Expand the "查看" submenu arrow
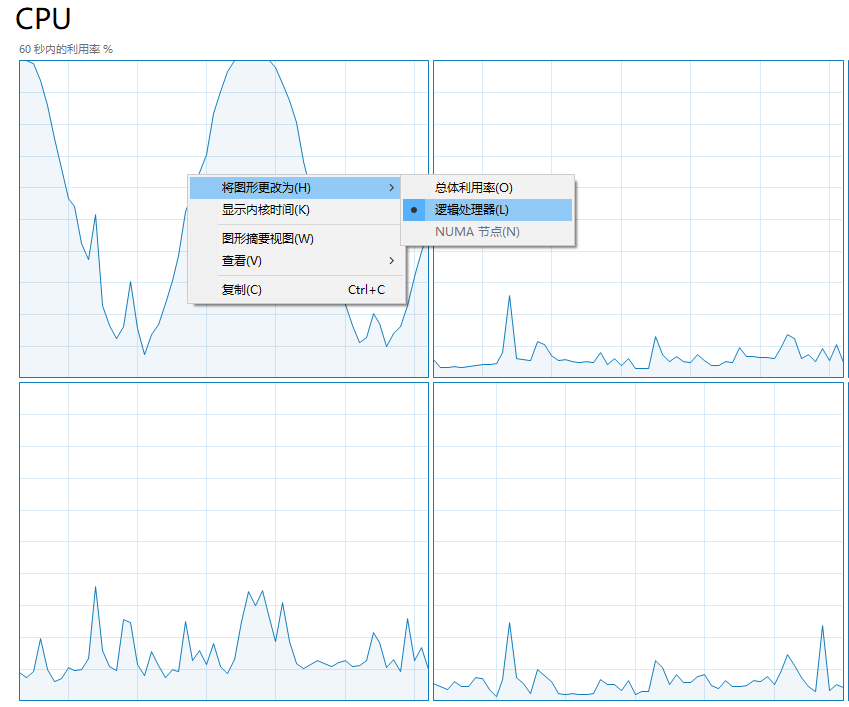 tap(391, 261)
